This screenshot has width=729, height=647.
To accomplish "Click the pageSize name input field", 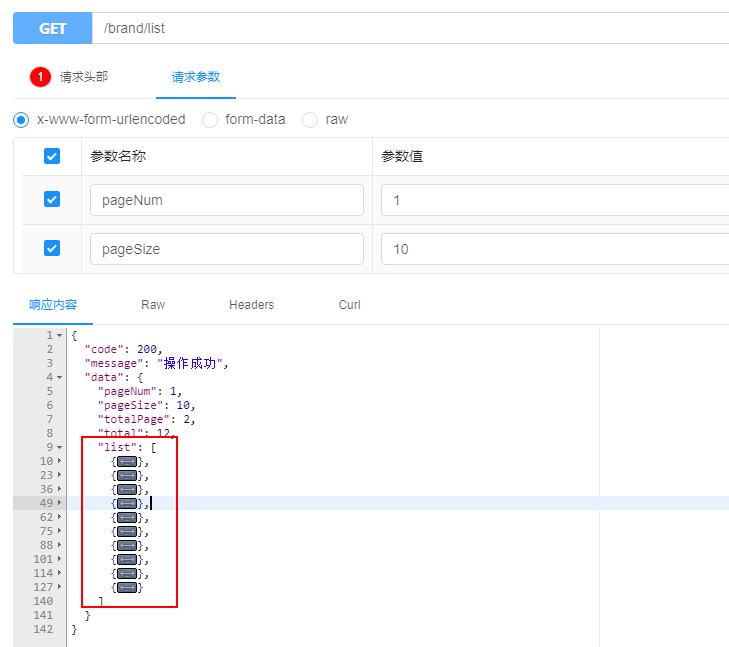I will (227, 249).
